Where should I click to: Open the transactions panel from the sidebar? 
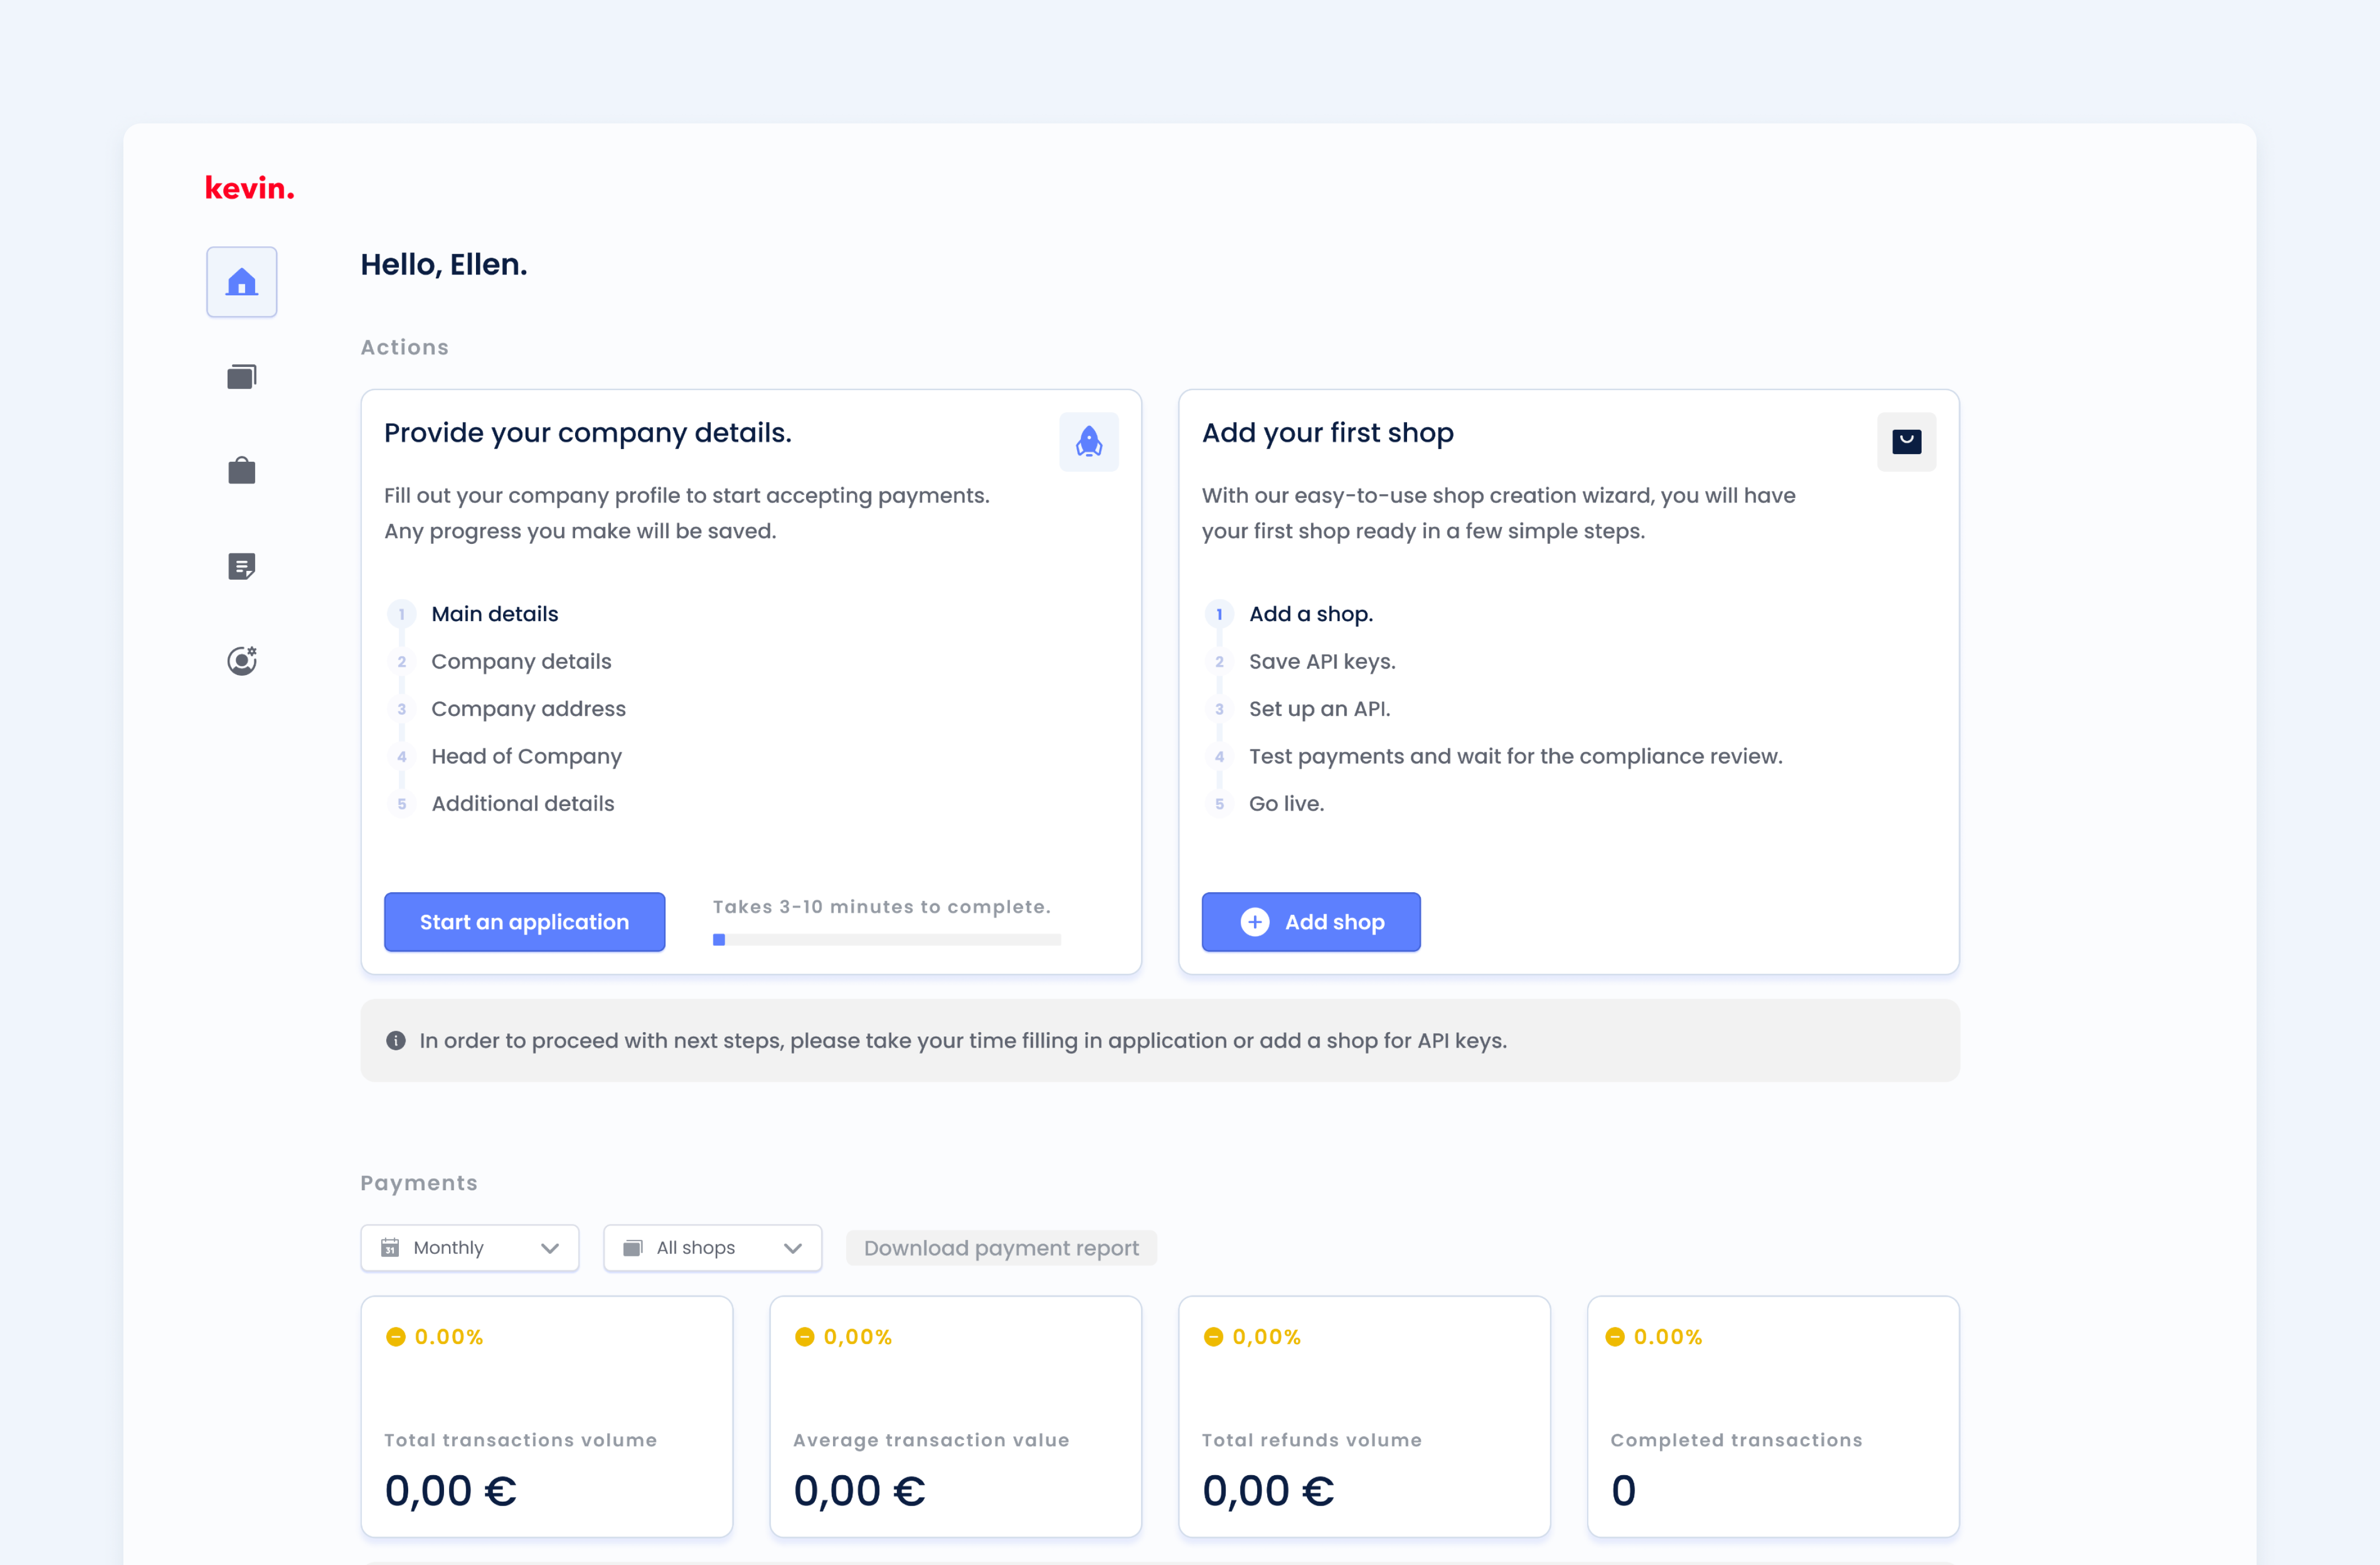point(241,376)
